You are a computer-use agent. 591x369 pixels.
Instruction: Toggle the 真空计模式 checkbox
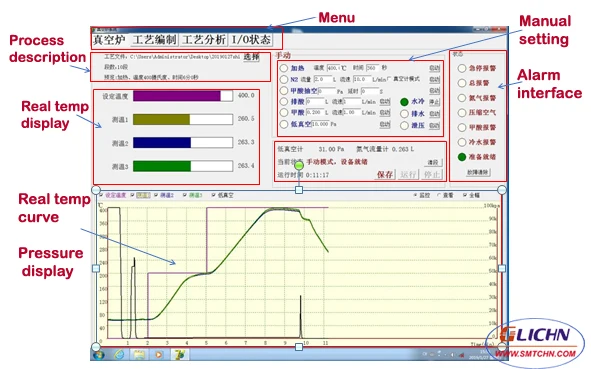(389, 79)
